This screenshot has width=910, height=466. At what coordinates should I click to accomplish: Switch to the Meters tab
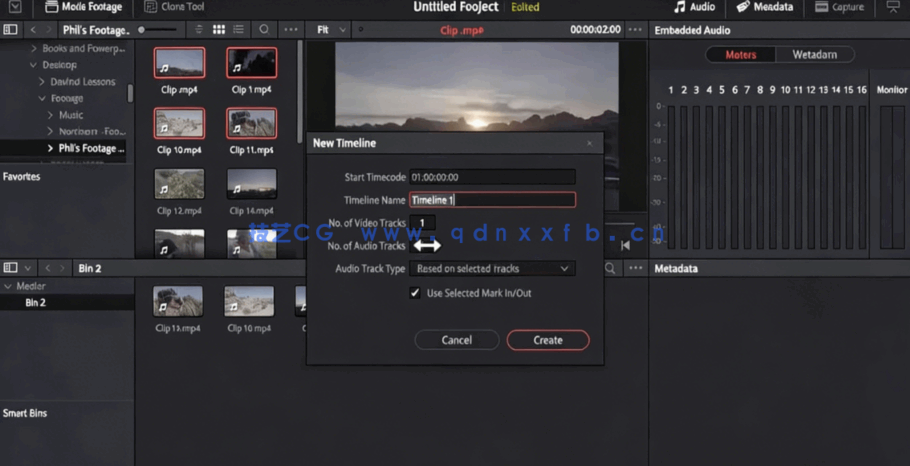click(741, 55)
